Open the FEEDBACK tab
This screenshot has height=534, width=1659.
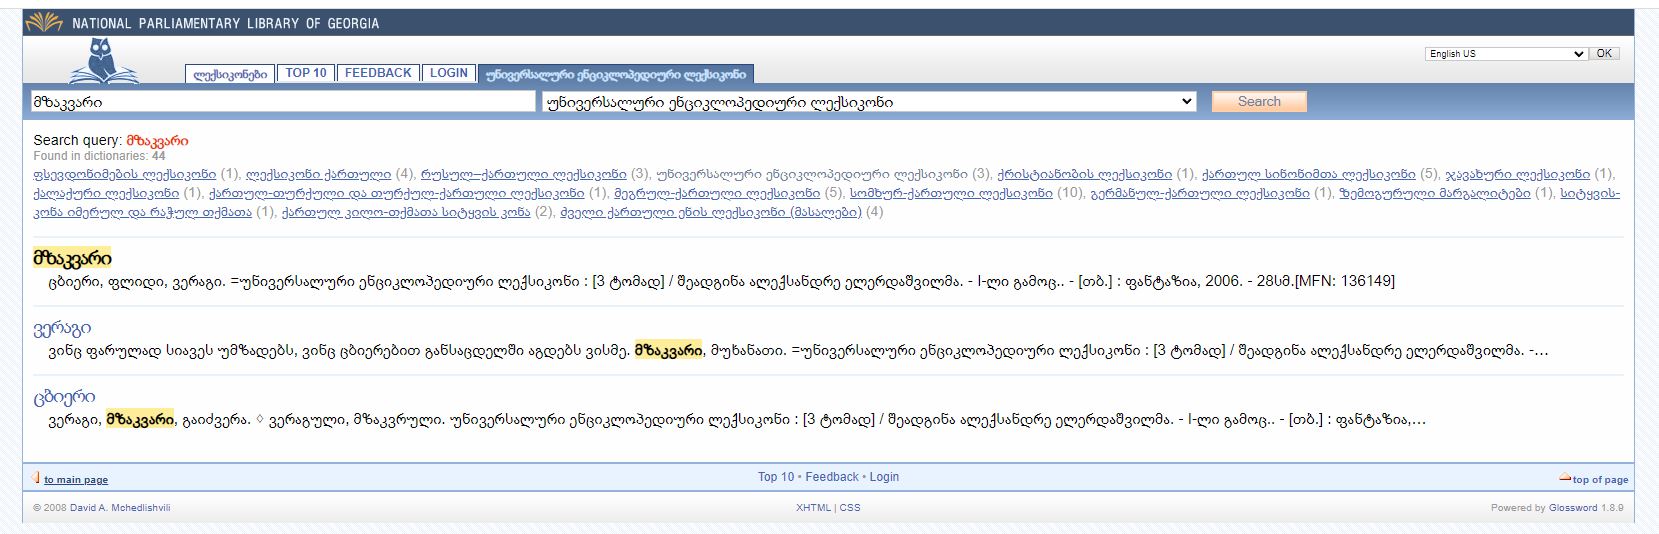click(x=378, y=73)
